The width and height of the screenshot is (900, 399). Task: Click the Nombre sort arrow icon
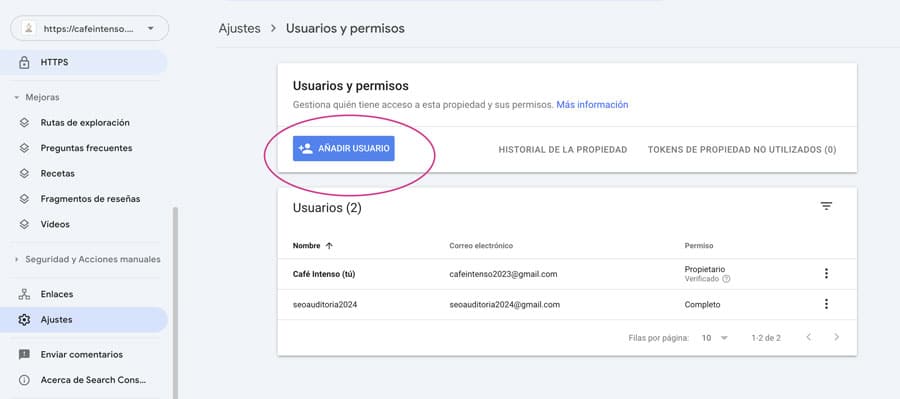[329, 246]
